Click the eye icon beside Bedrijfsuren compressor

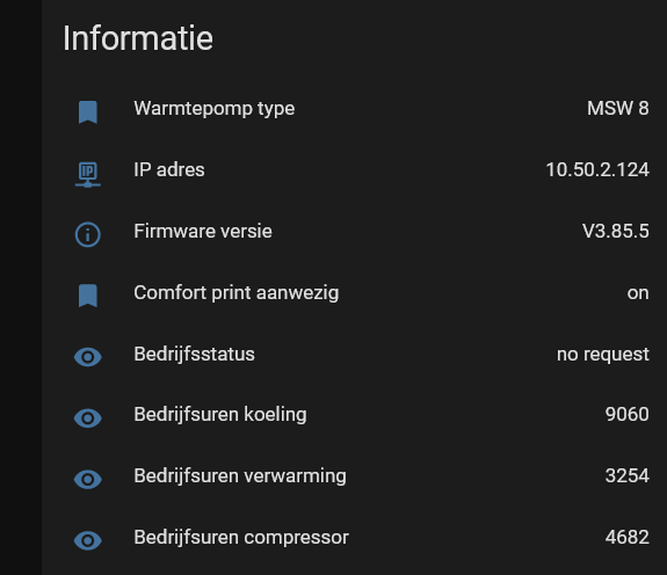88,541
